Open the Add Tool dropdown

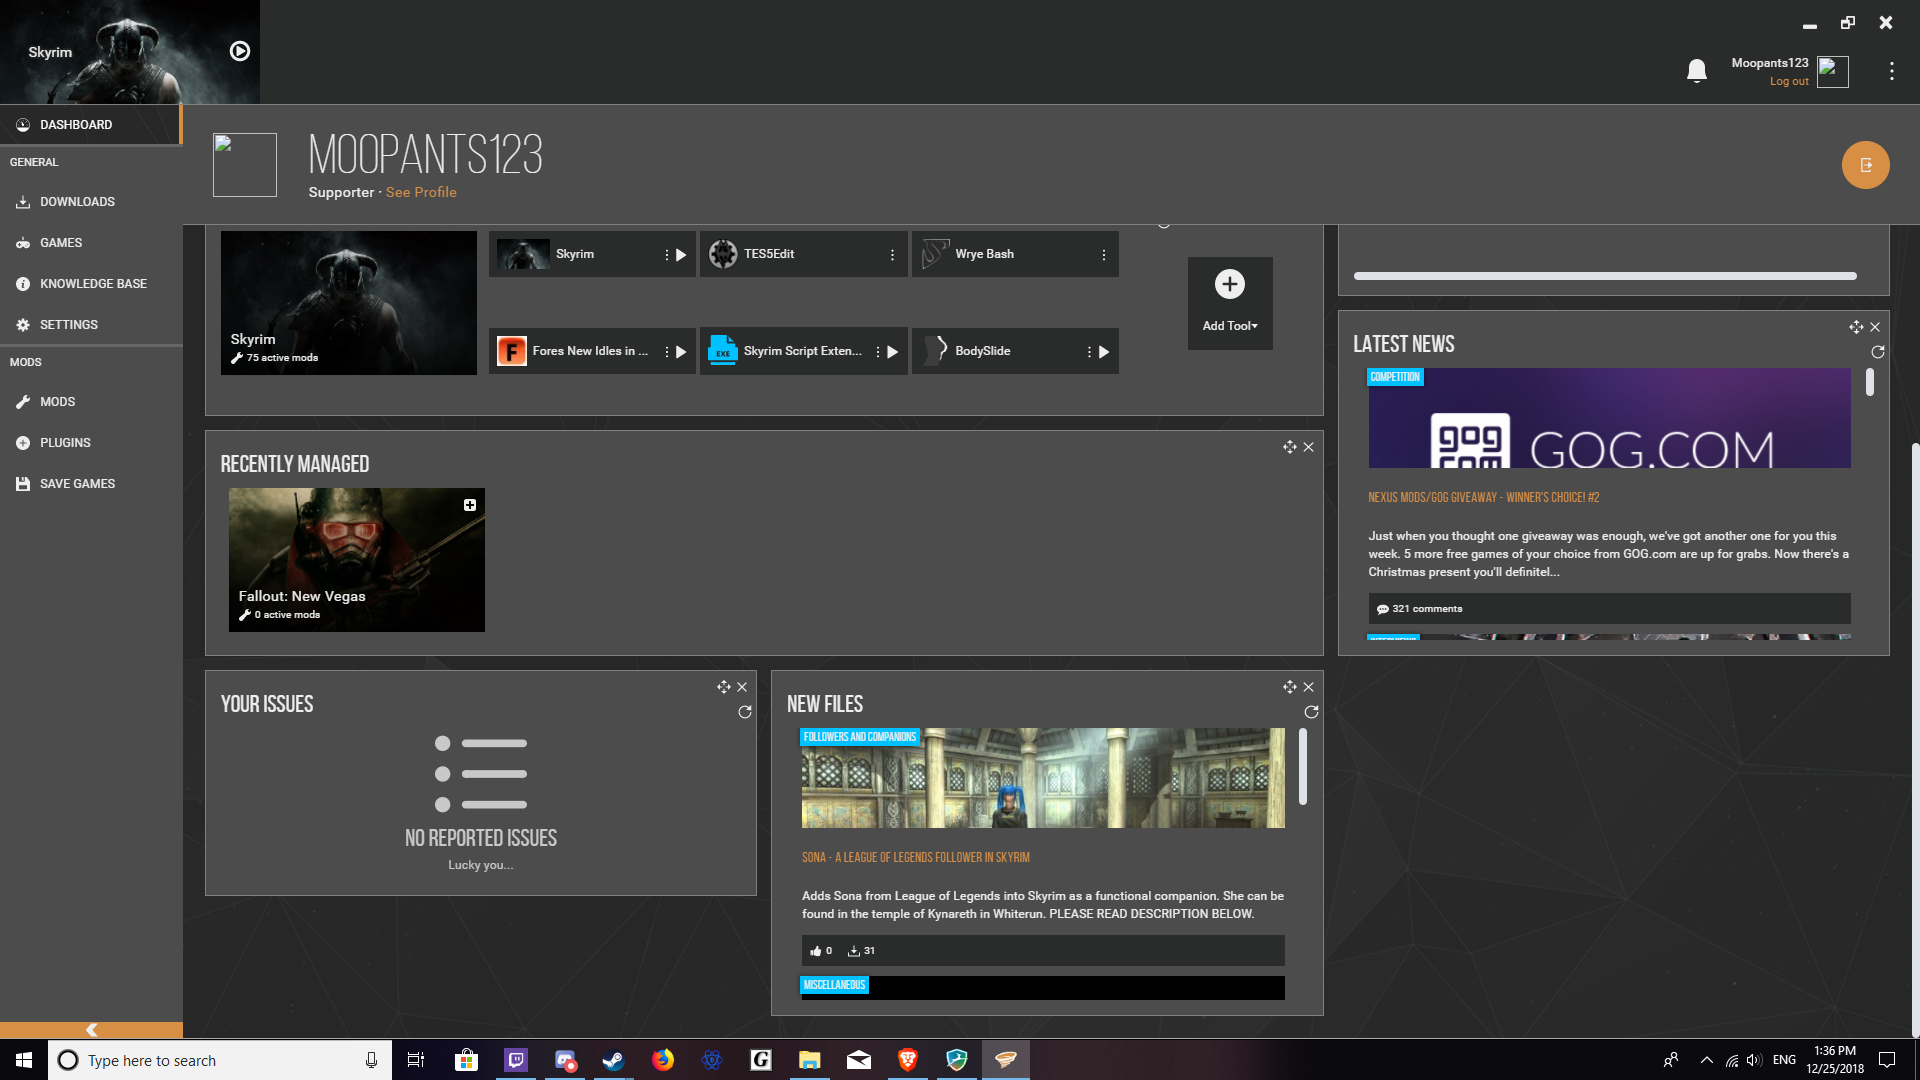1230,326
